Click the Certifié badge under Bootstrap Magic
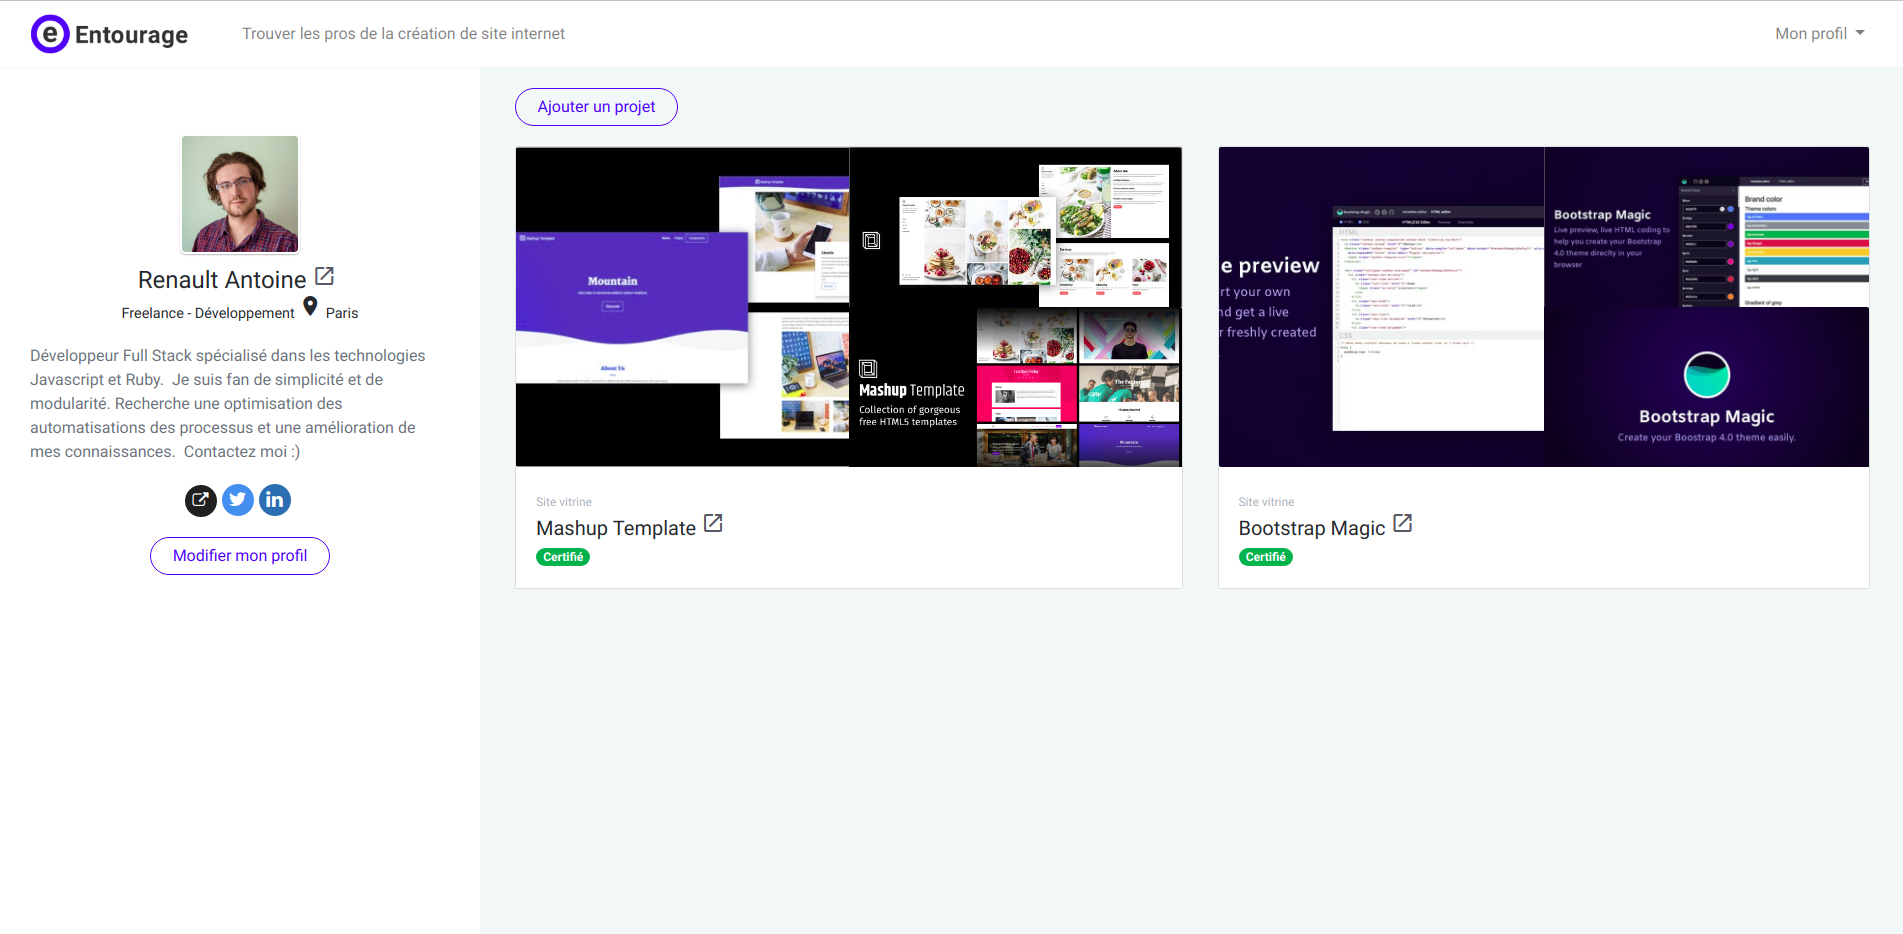 point(1266,557)
